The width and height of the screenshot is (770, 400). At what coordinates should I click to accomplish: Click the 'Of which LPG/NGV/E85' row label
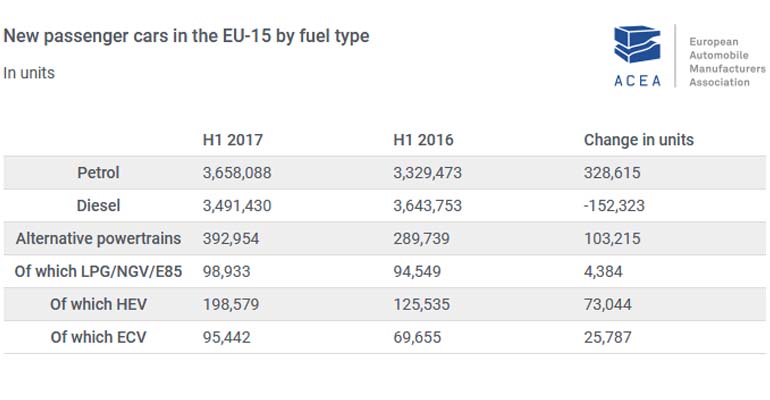(x=98, y=272)
